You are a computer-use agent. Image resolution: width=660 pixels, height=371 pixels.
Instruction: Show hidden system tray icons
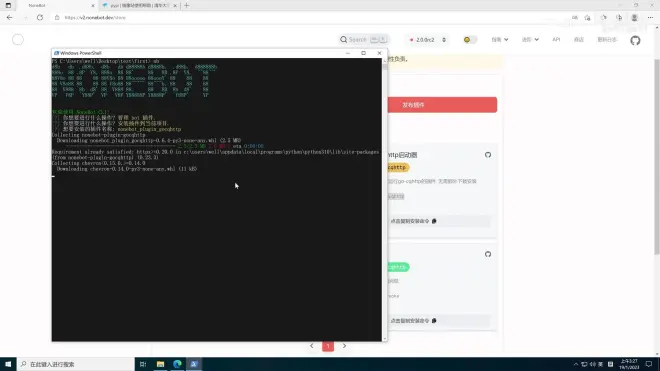(576, 364)
